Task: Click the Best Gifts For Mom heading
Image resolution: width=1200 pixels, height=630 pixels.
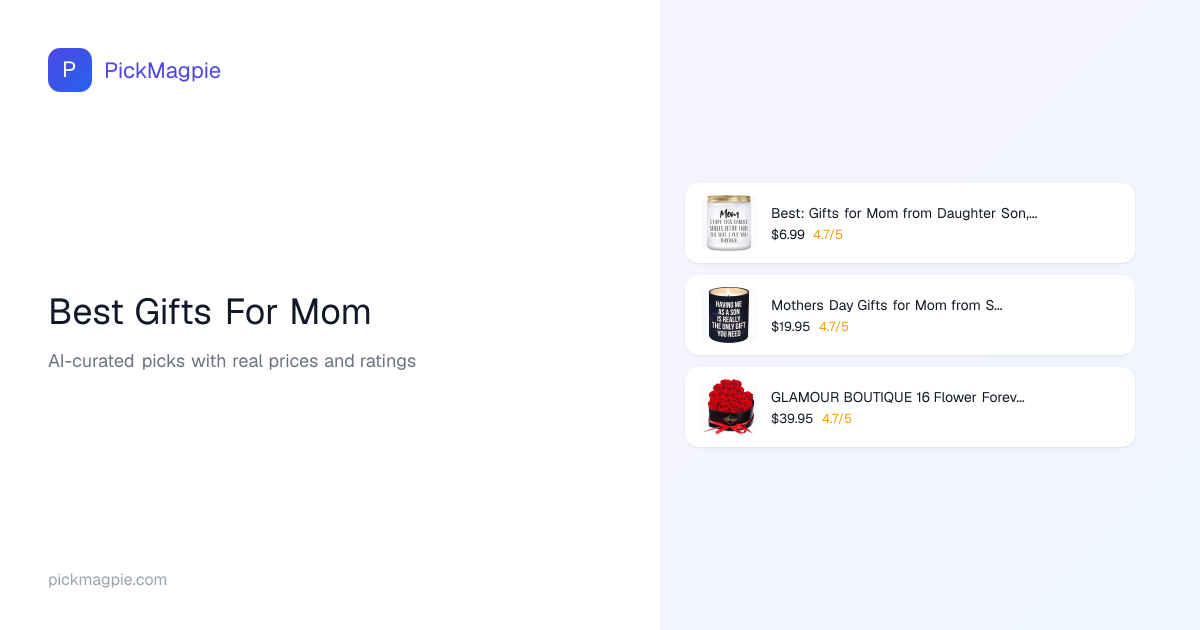Action: (x=210, y=312)
